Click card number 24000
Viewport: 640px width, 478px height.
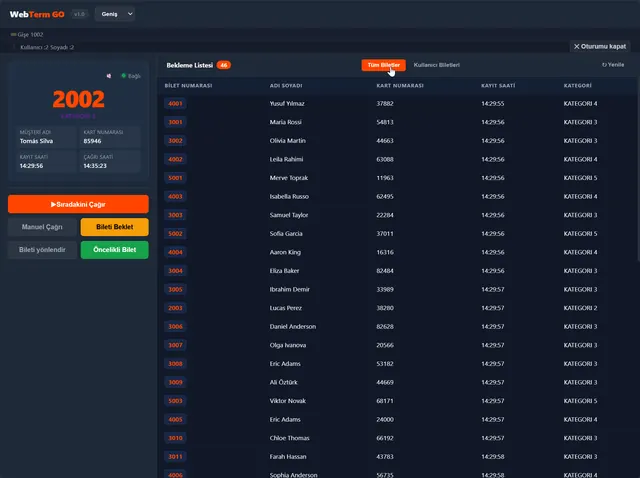385,419
